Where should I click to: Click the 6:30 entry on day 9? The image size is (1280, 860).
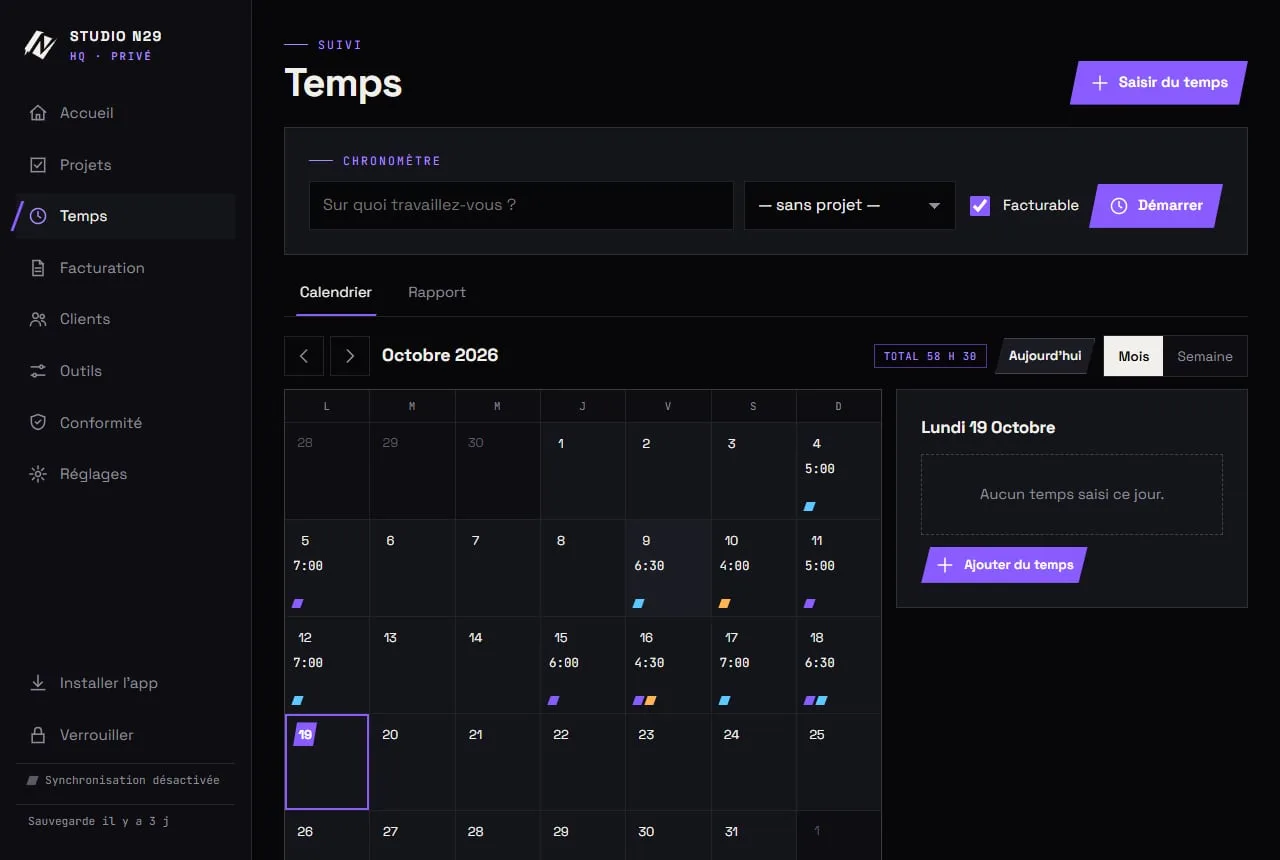[x=649, y=566]
